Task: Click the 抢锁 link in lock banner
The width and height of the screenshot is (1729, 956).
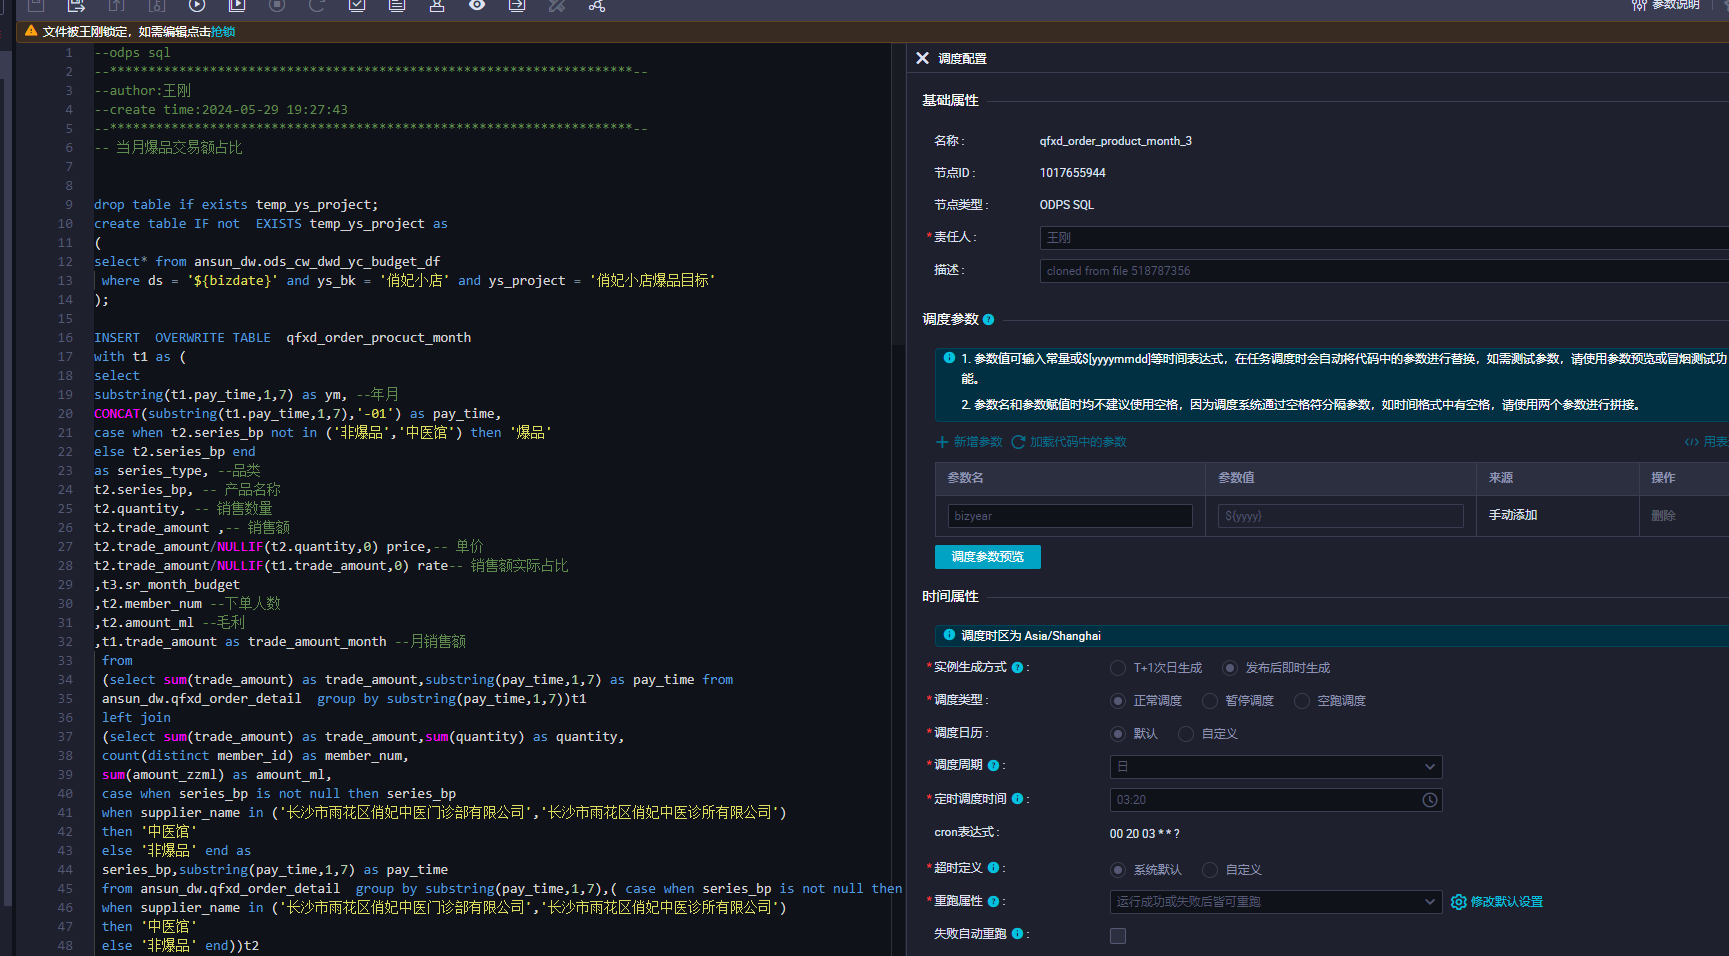Action: point(223,32)
